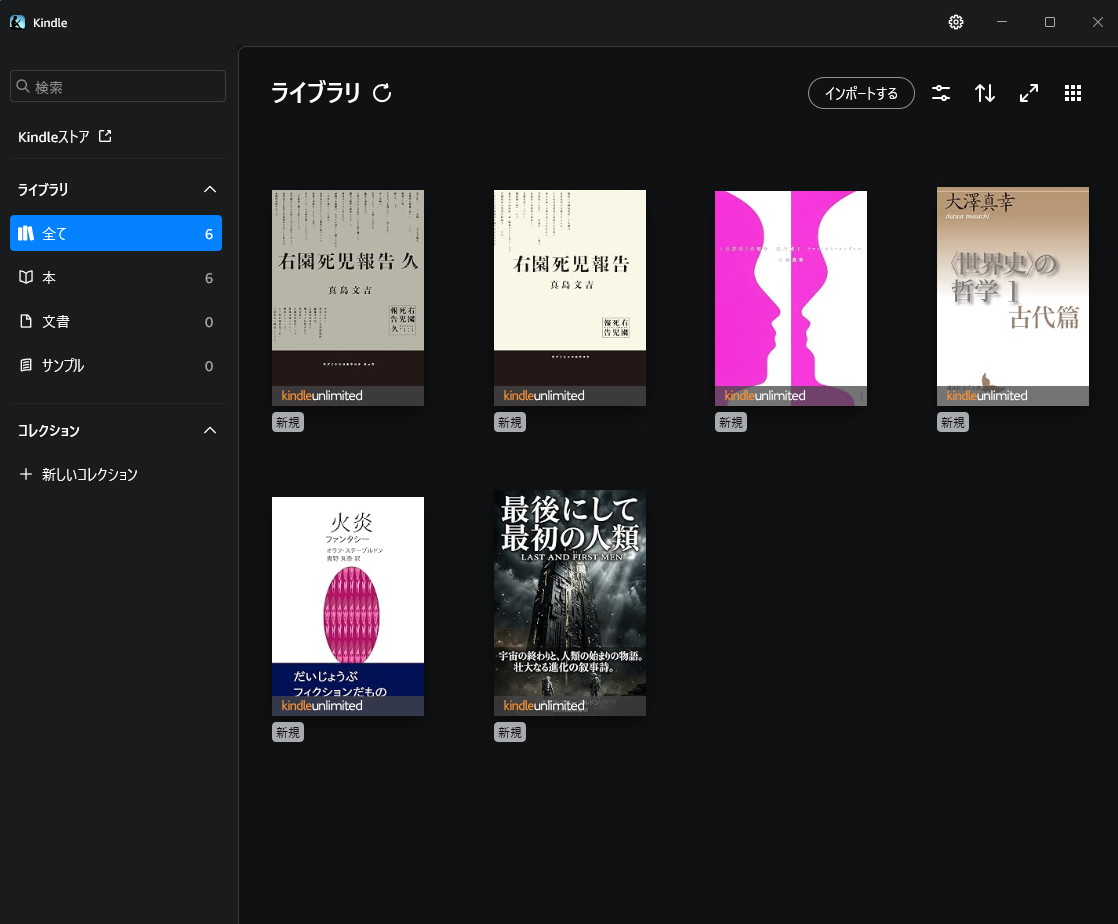
Task: Click the document icon next to 文書
Action: (x=26, y=321)
